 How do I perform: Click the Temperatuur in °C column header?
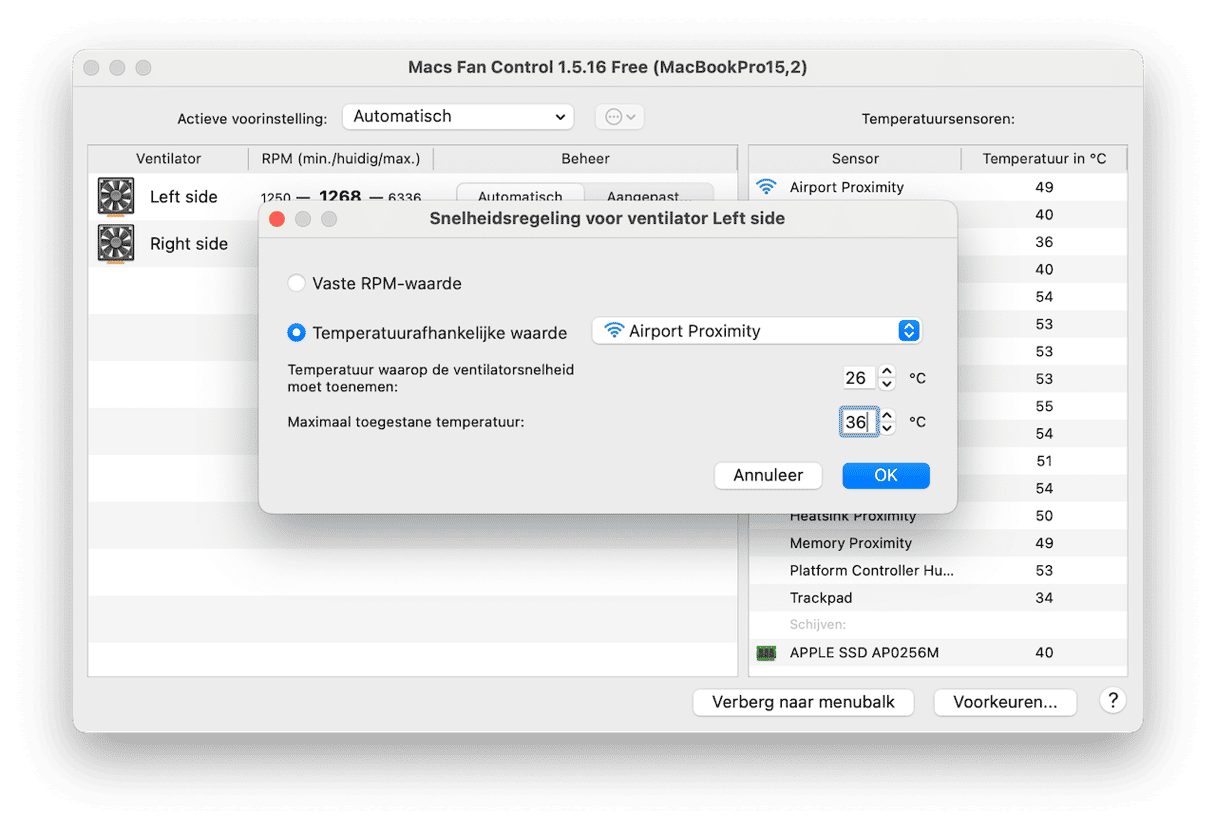coord(1043,159)
